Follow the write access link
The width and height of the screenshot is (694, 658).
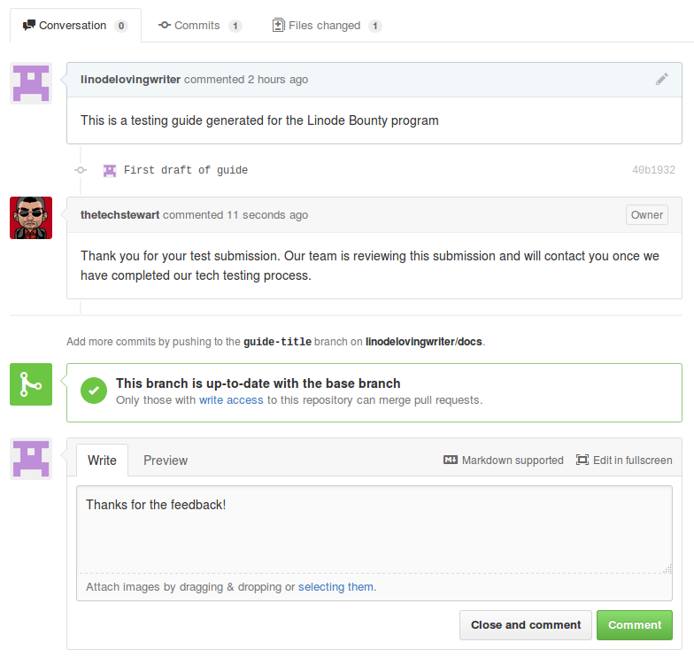[x=231, y=400]
